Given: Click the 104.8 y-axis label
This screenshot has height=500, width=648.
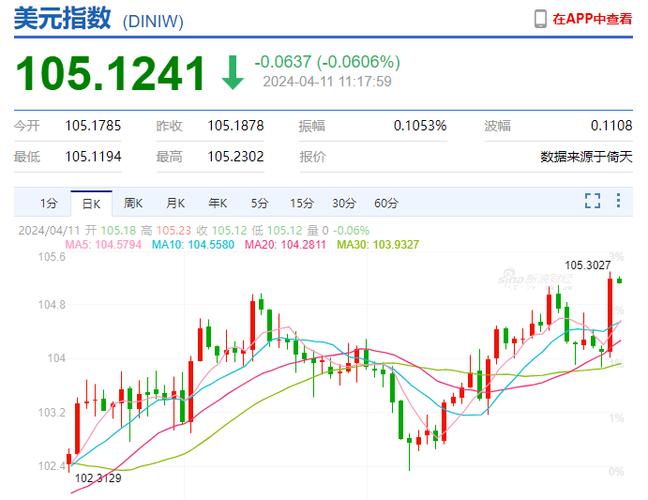Looking at the screenshot, I should 52,305.
